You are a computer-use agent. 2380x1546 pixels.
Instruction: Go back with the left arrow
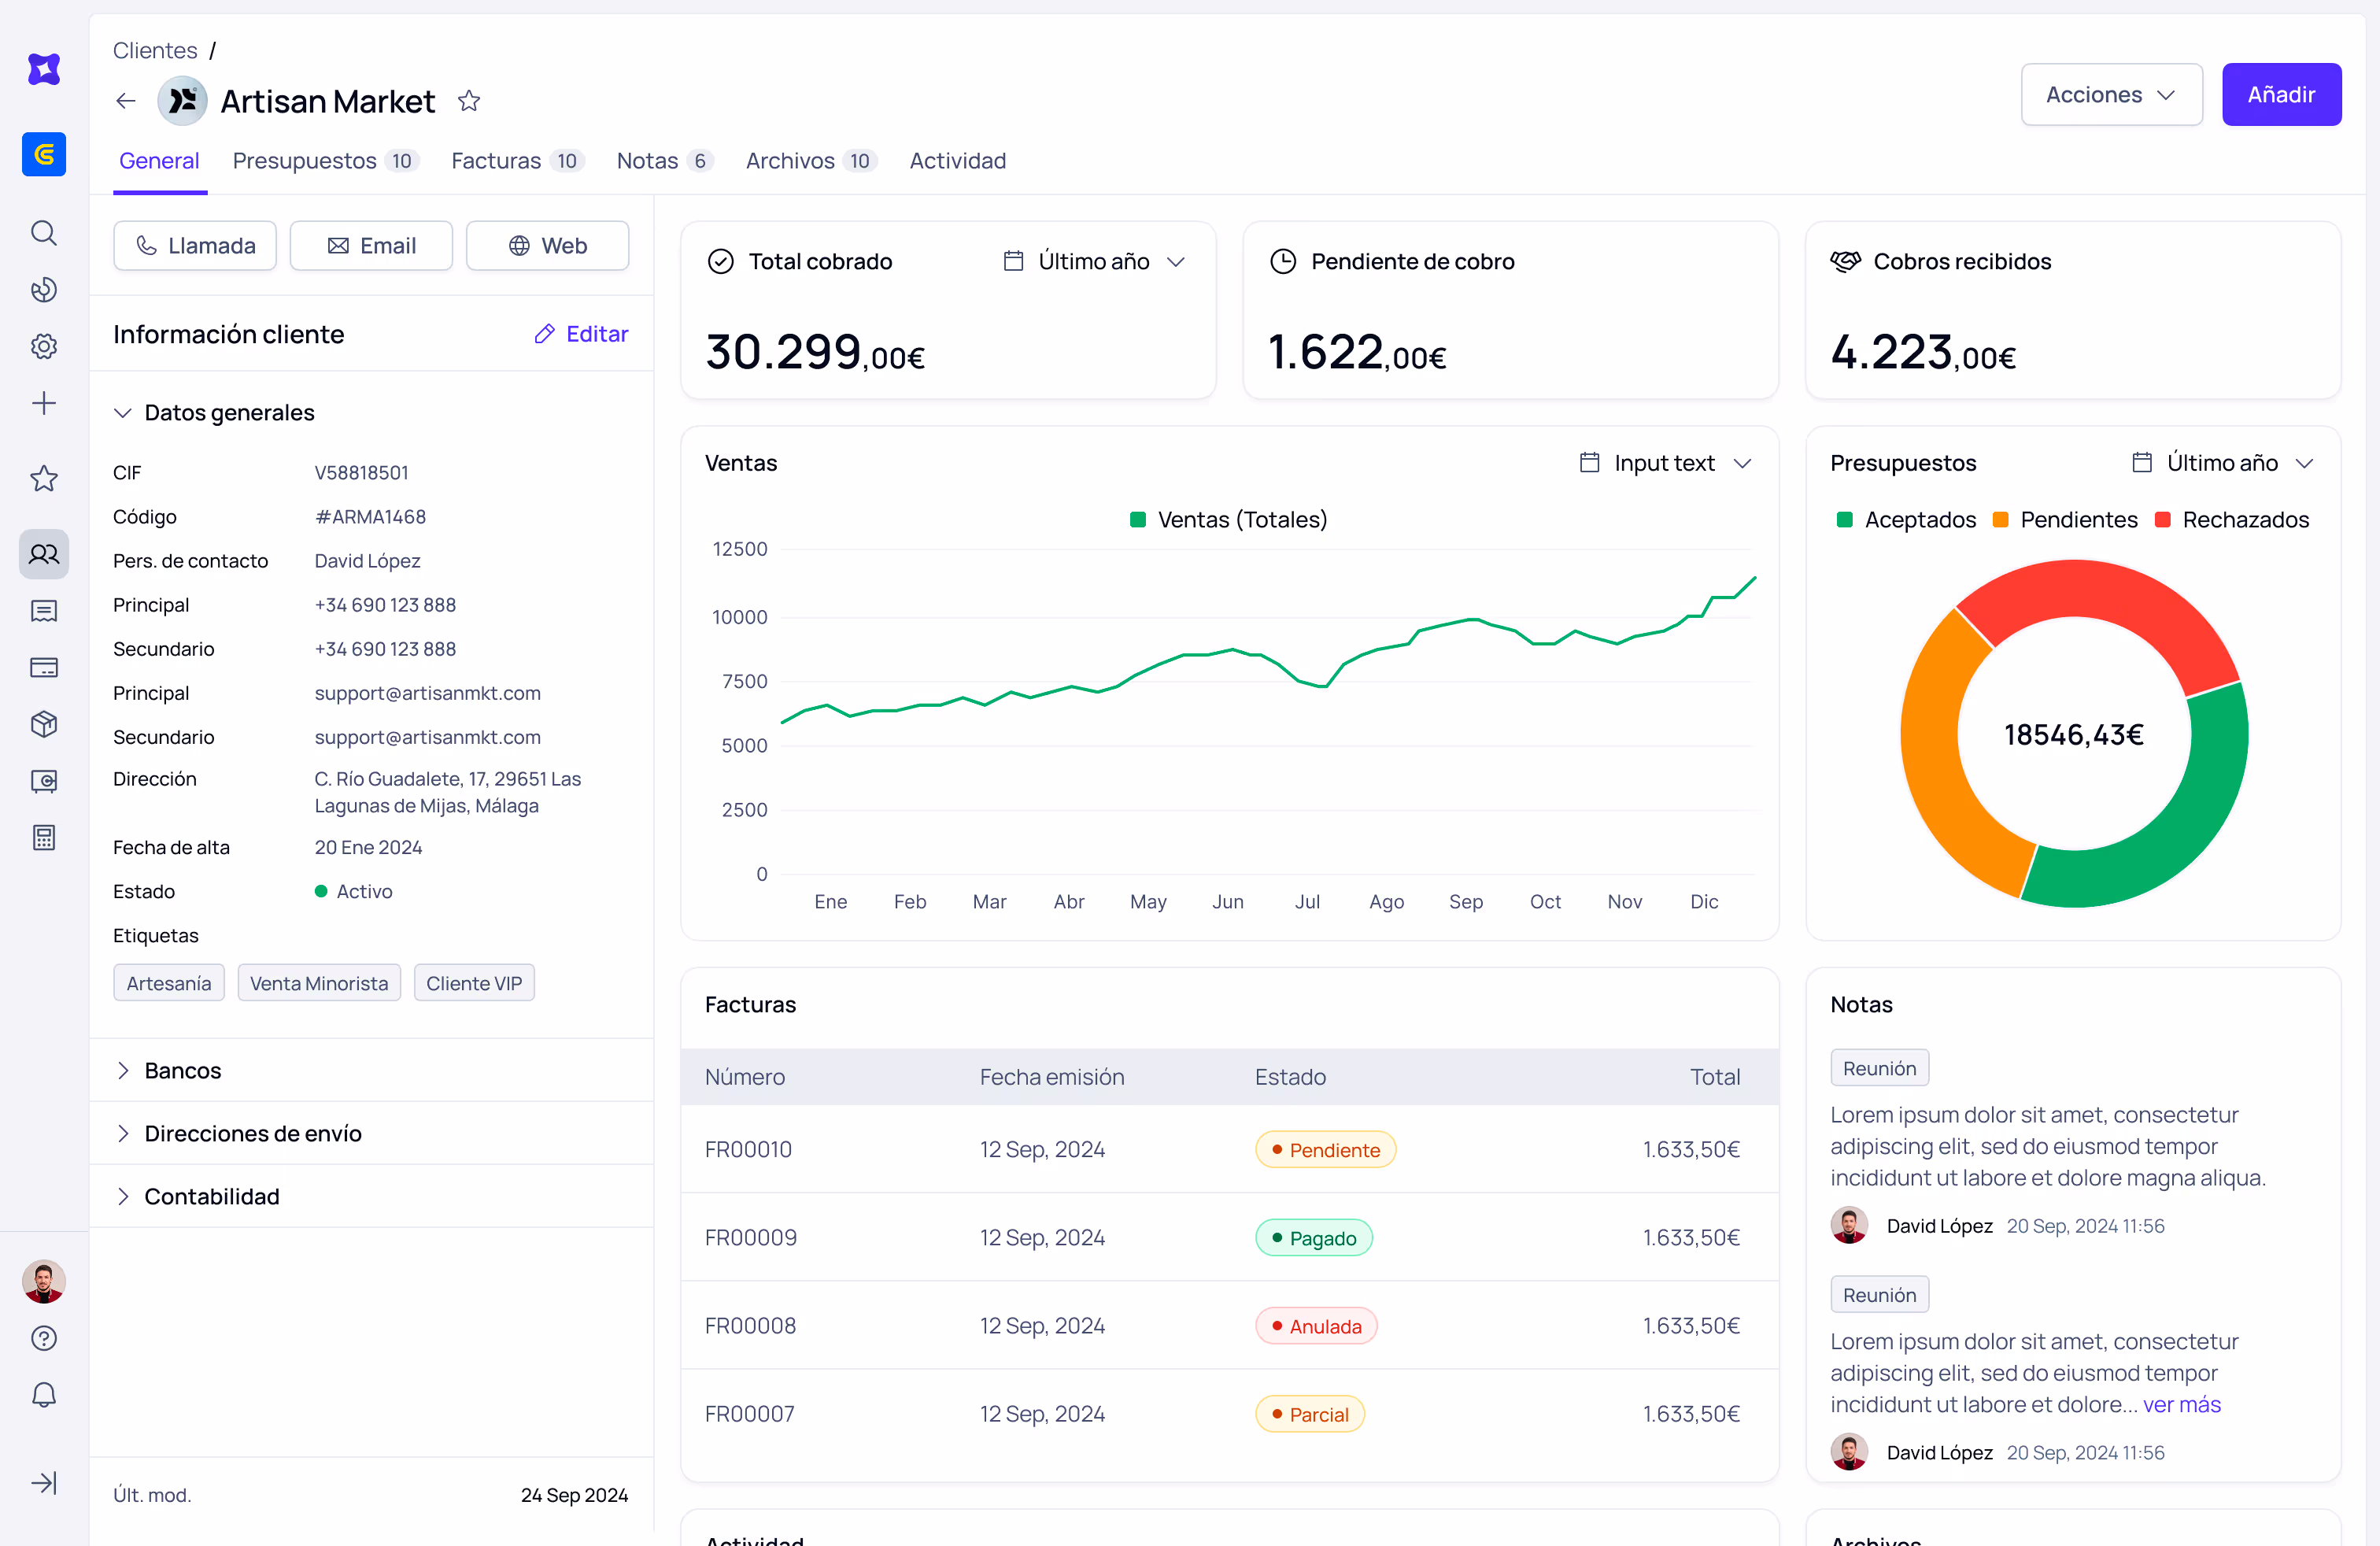point(126,101)
